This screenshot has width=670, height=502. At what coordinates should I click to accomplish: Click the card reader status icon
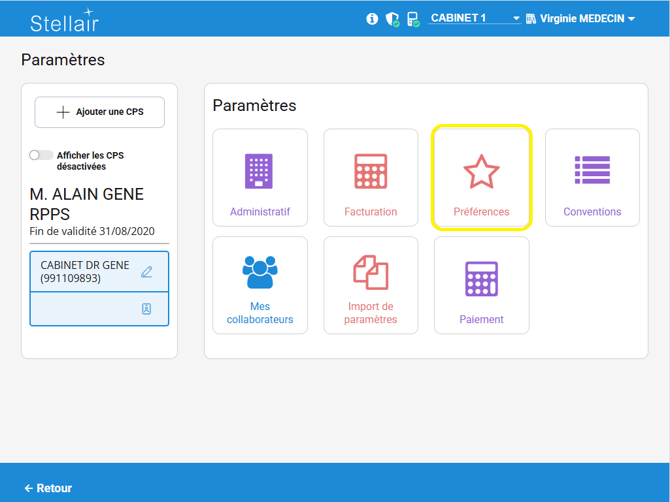tap(413, 19)
